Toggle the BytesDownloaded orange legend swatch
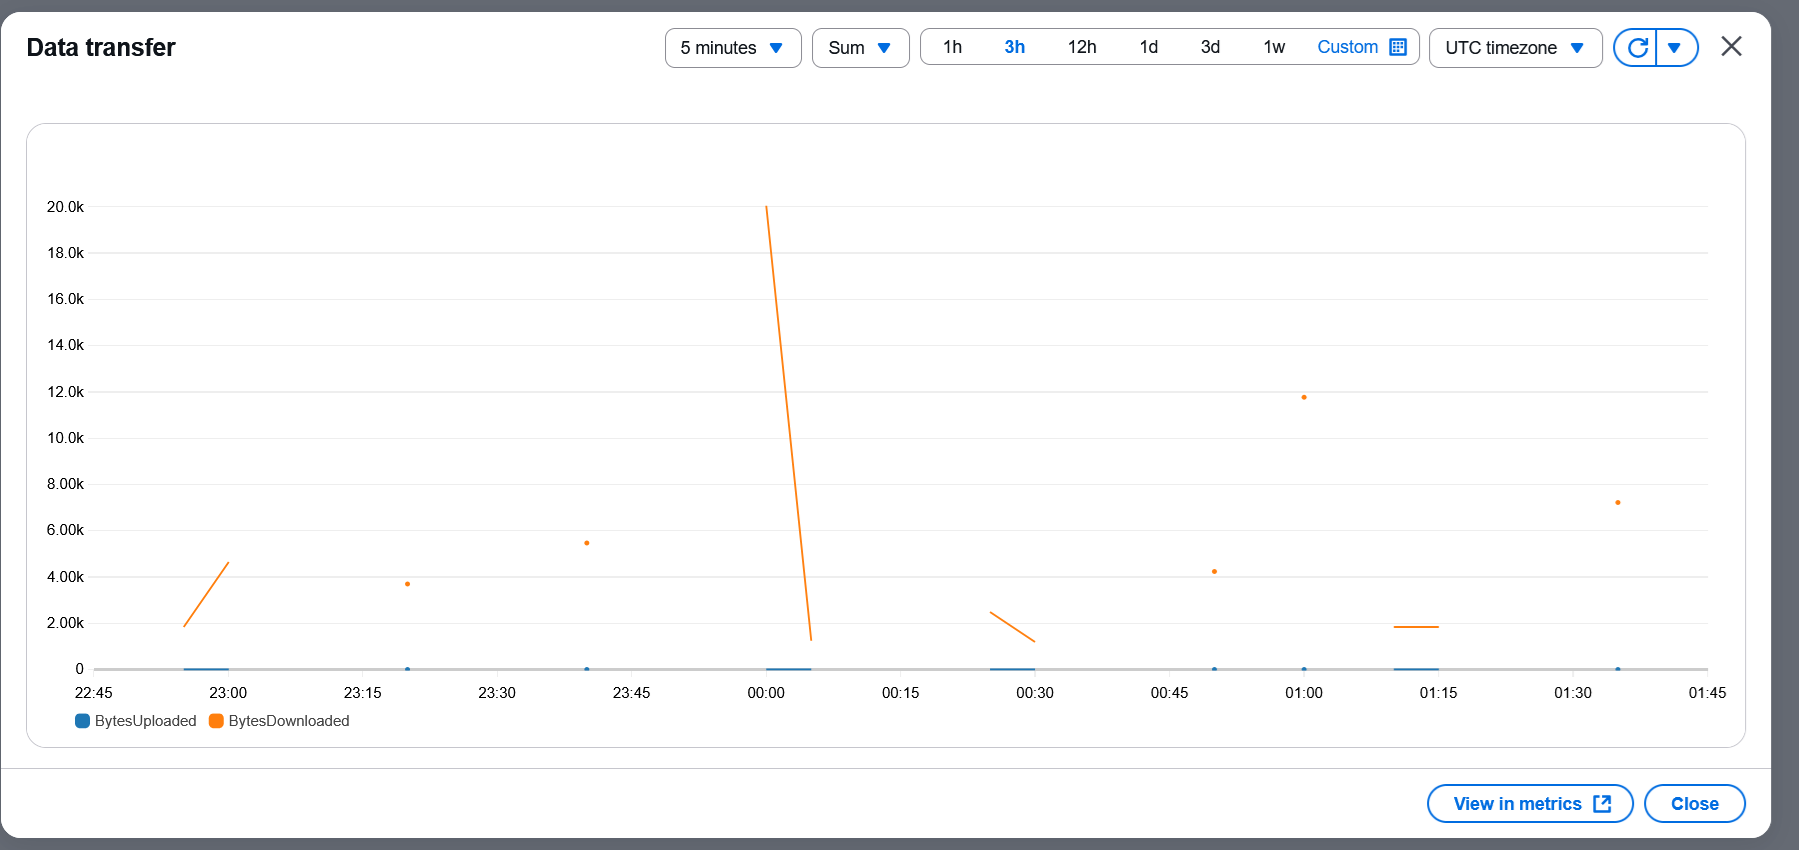 click(x=216, y=721)
